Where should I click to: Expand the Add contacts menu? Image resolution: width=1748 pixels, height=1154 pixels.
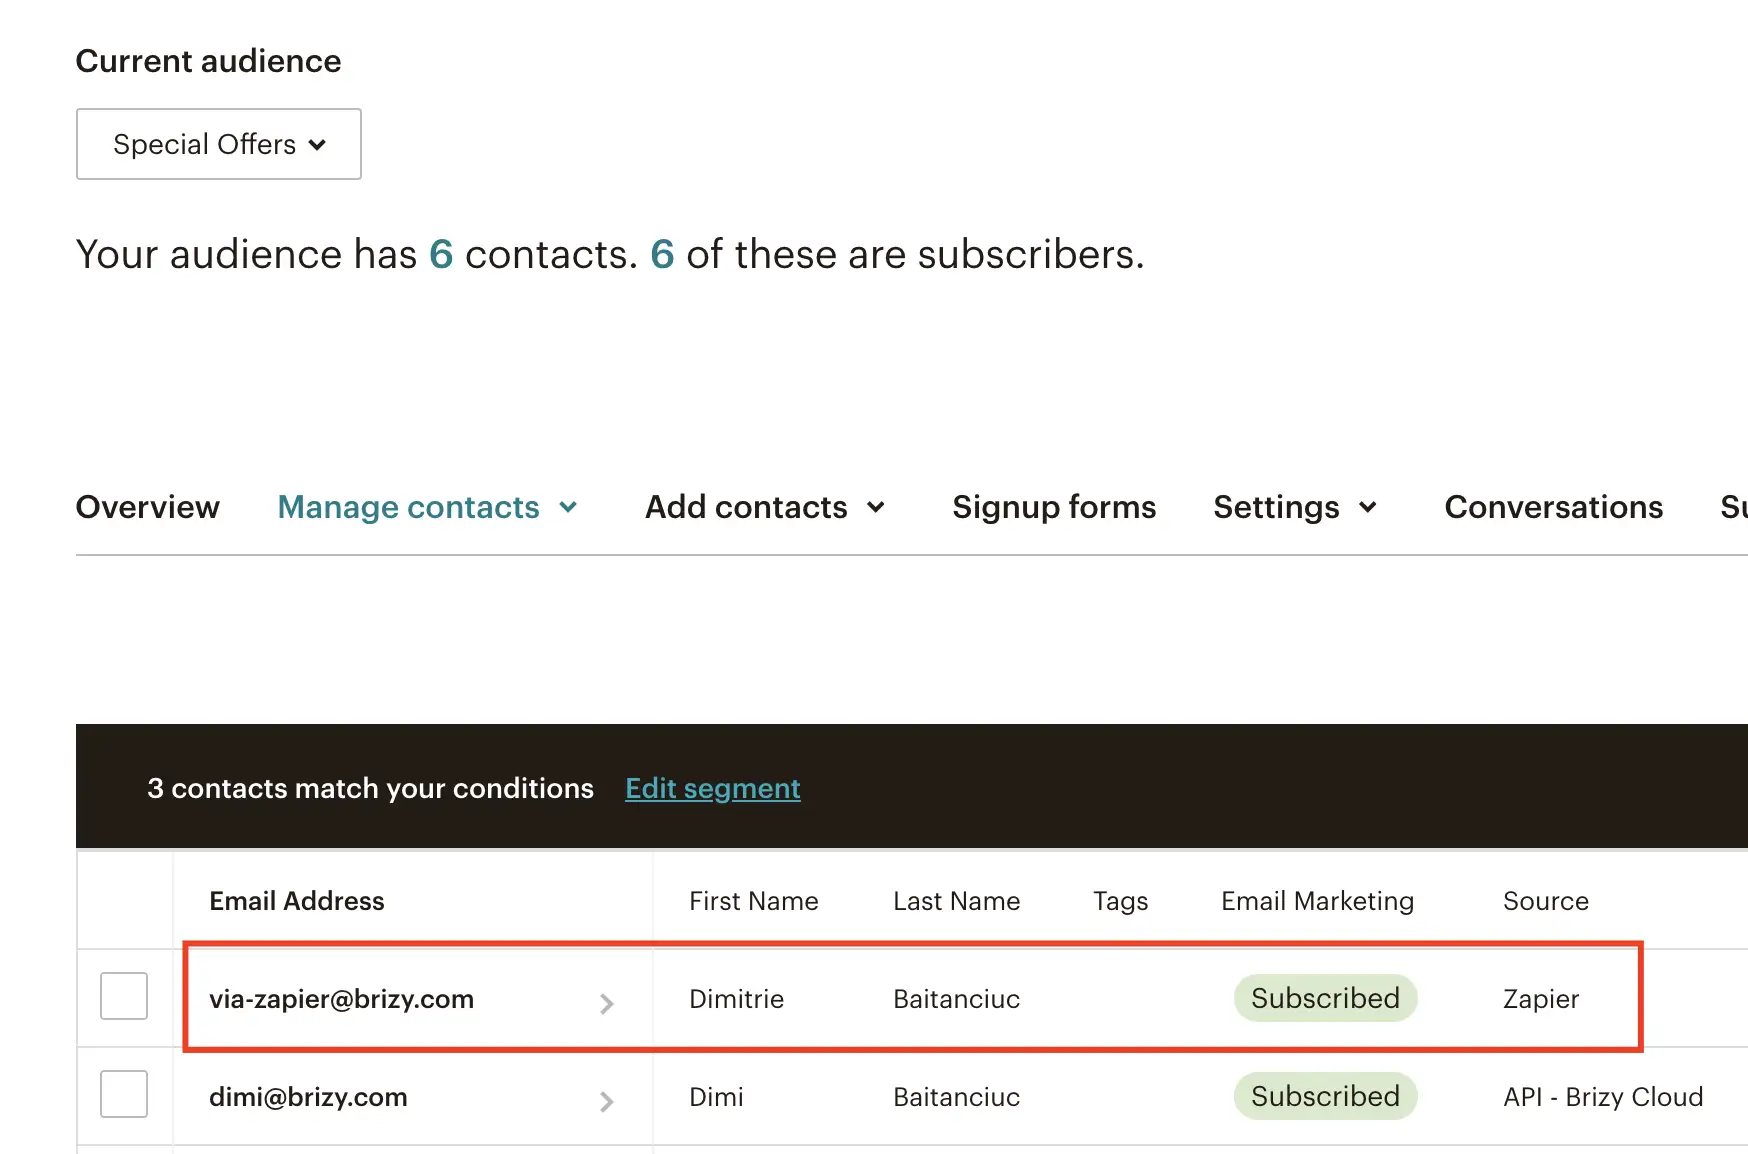pyautogui.click(x=764, y=507)
